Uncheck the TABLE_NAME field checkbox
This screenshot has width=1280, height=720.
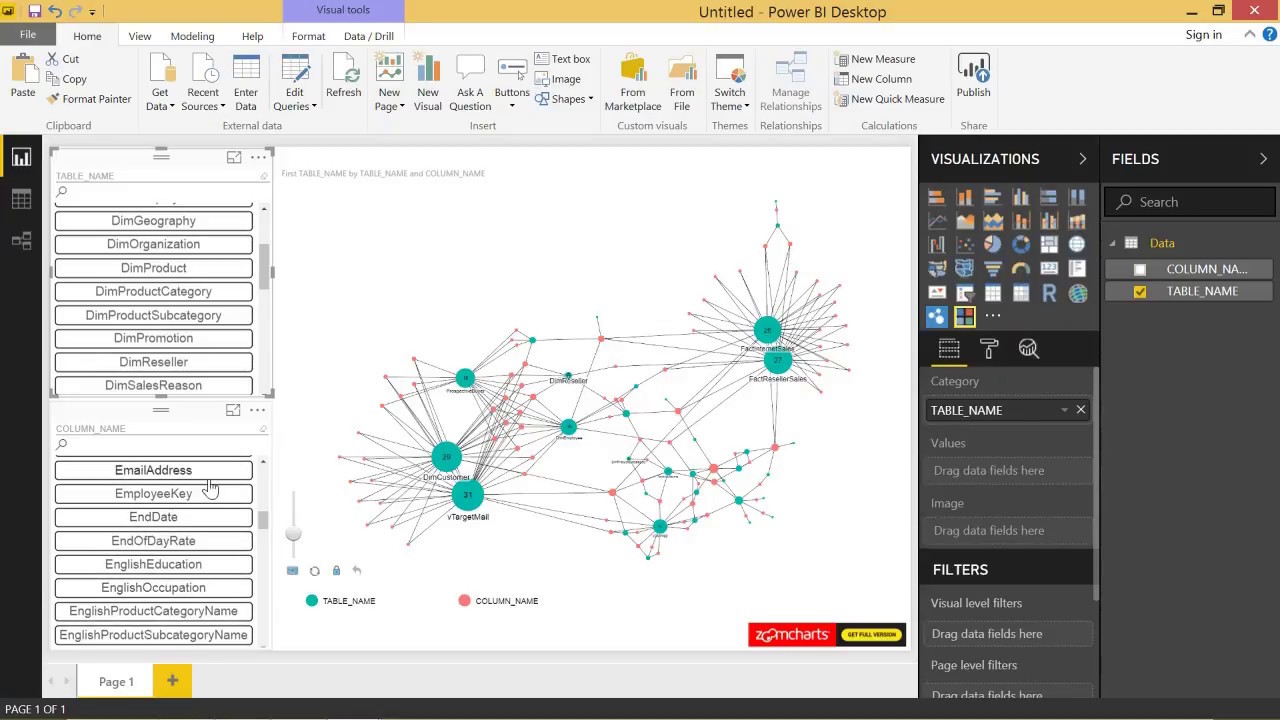point(1139,291)
